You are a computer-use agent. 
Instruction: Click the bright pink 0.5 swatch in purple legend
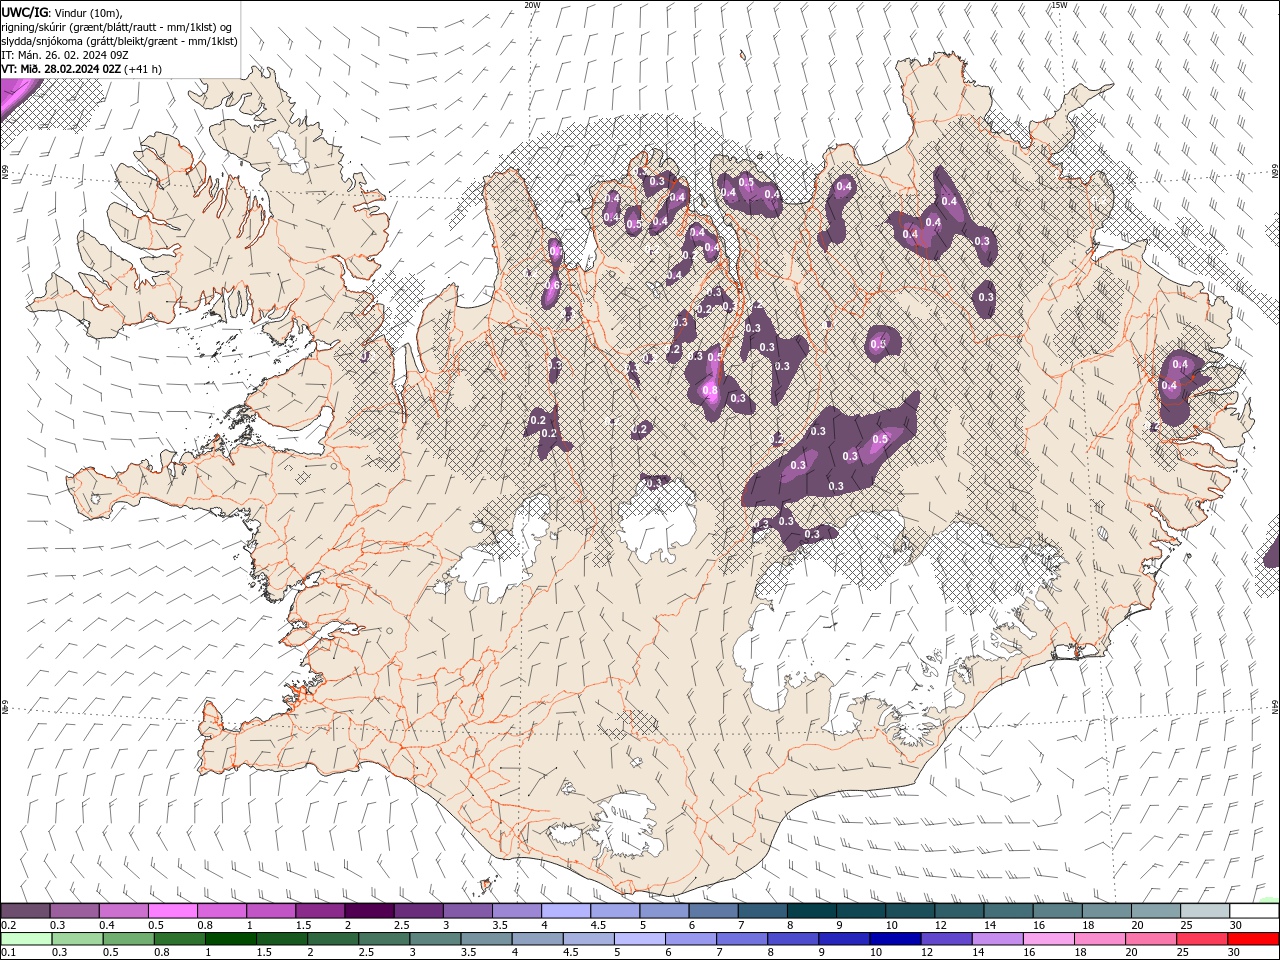click(172, 911)
